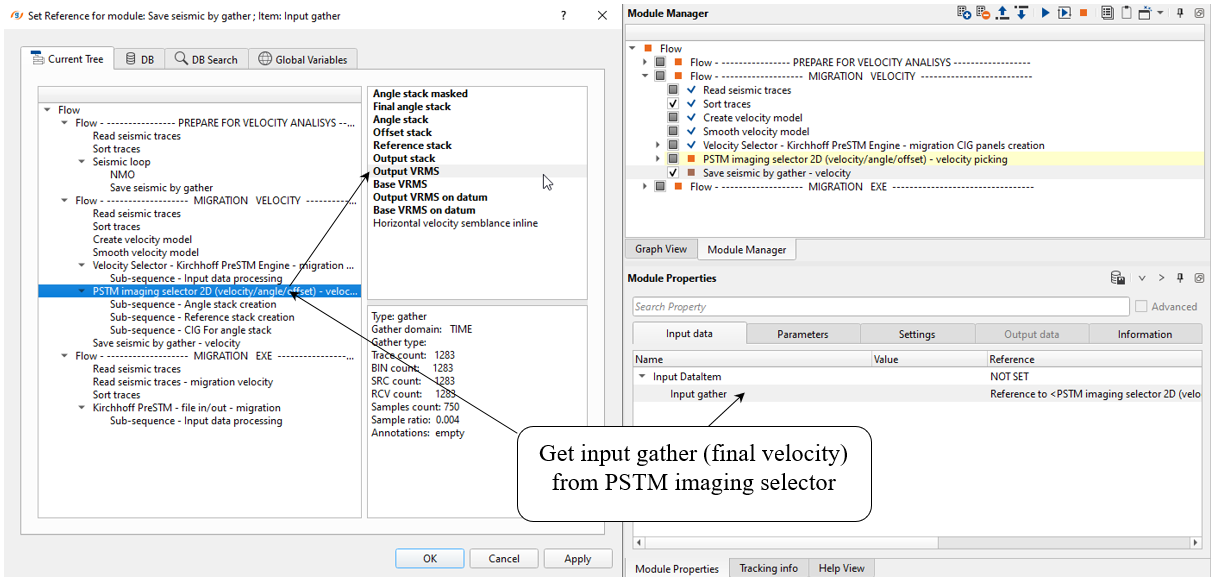1211x581 pixels.
Task: Click the OK button
Action: (429, 559)
